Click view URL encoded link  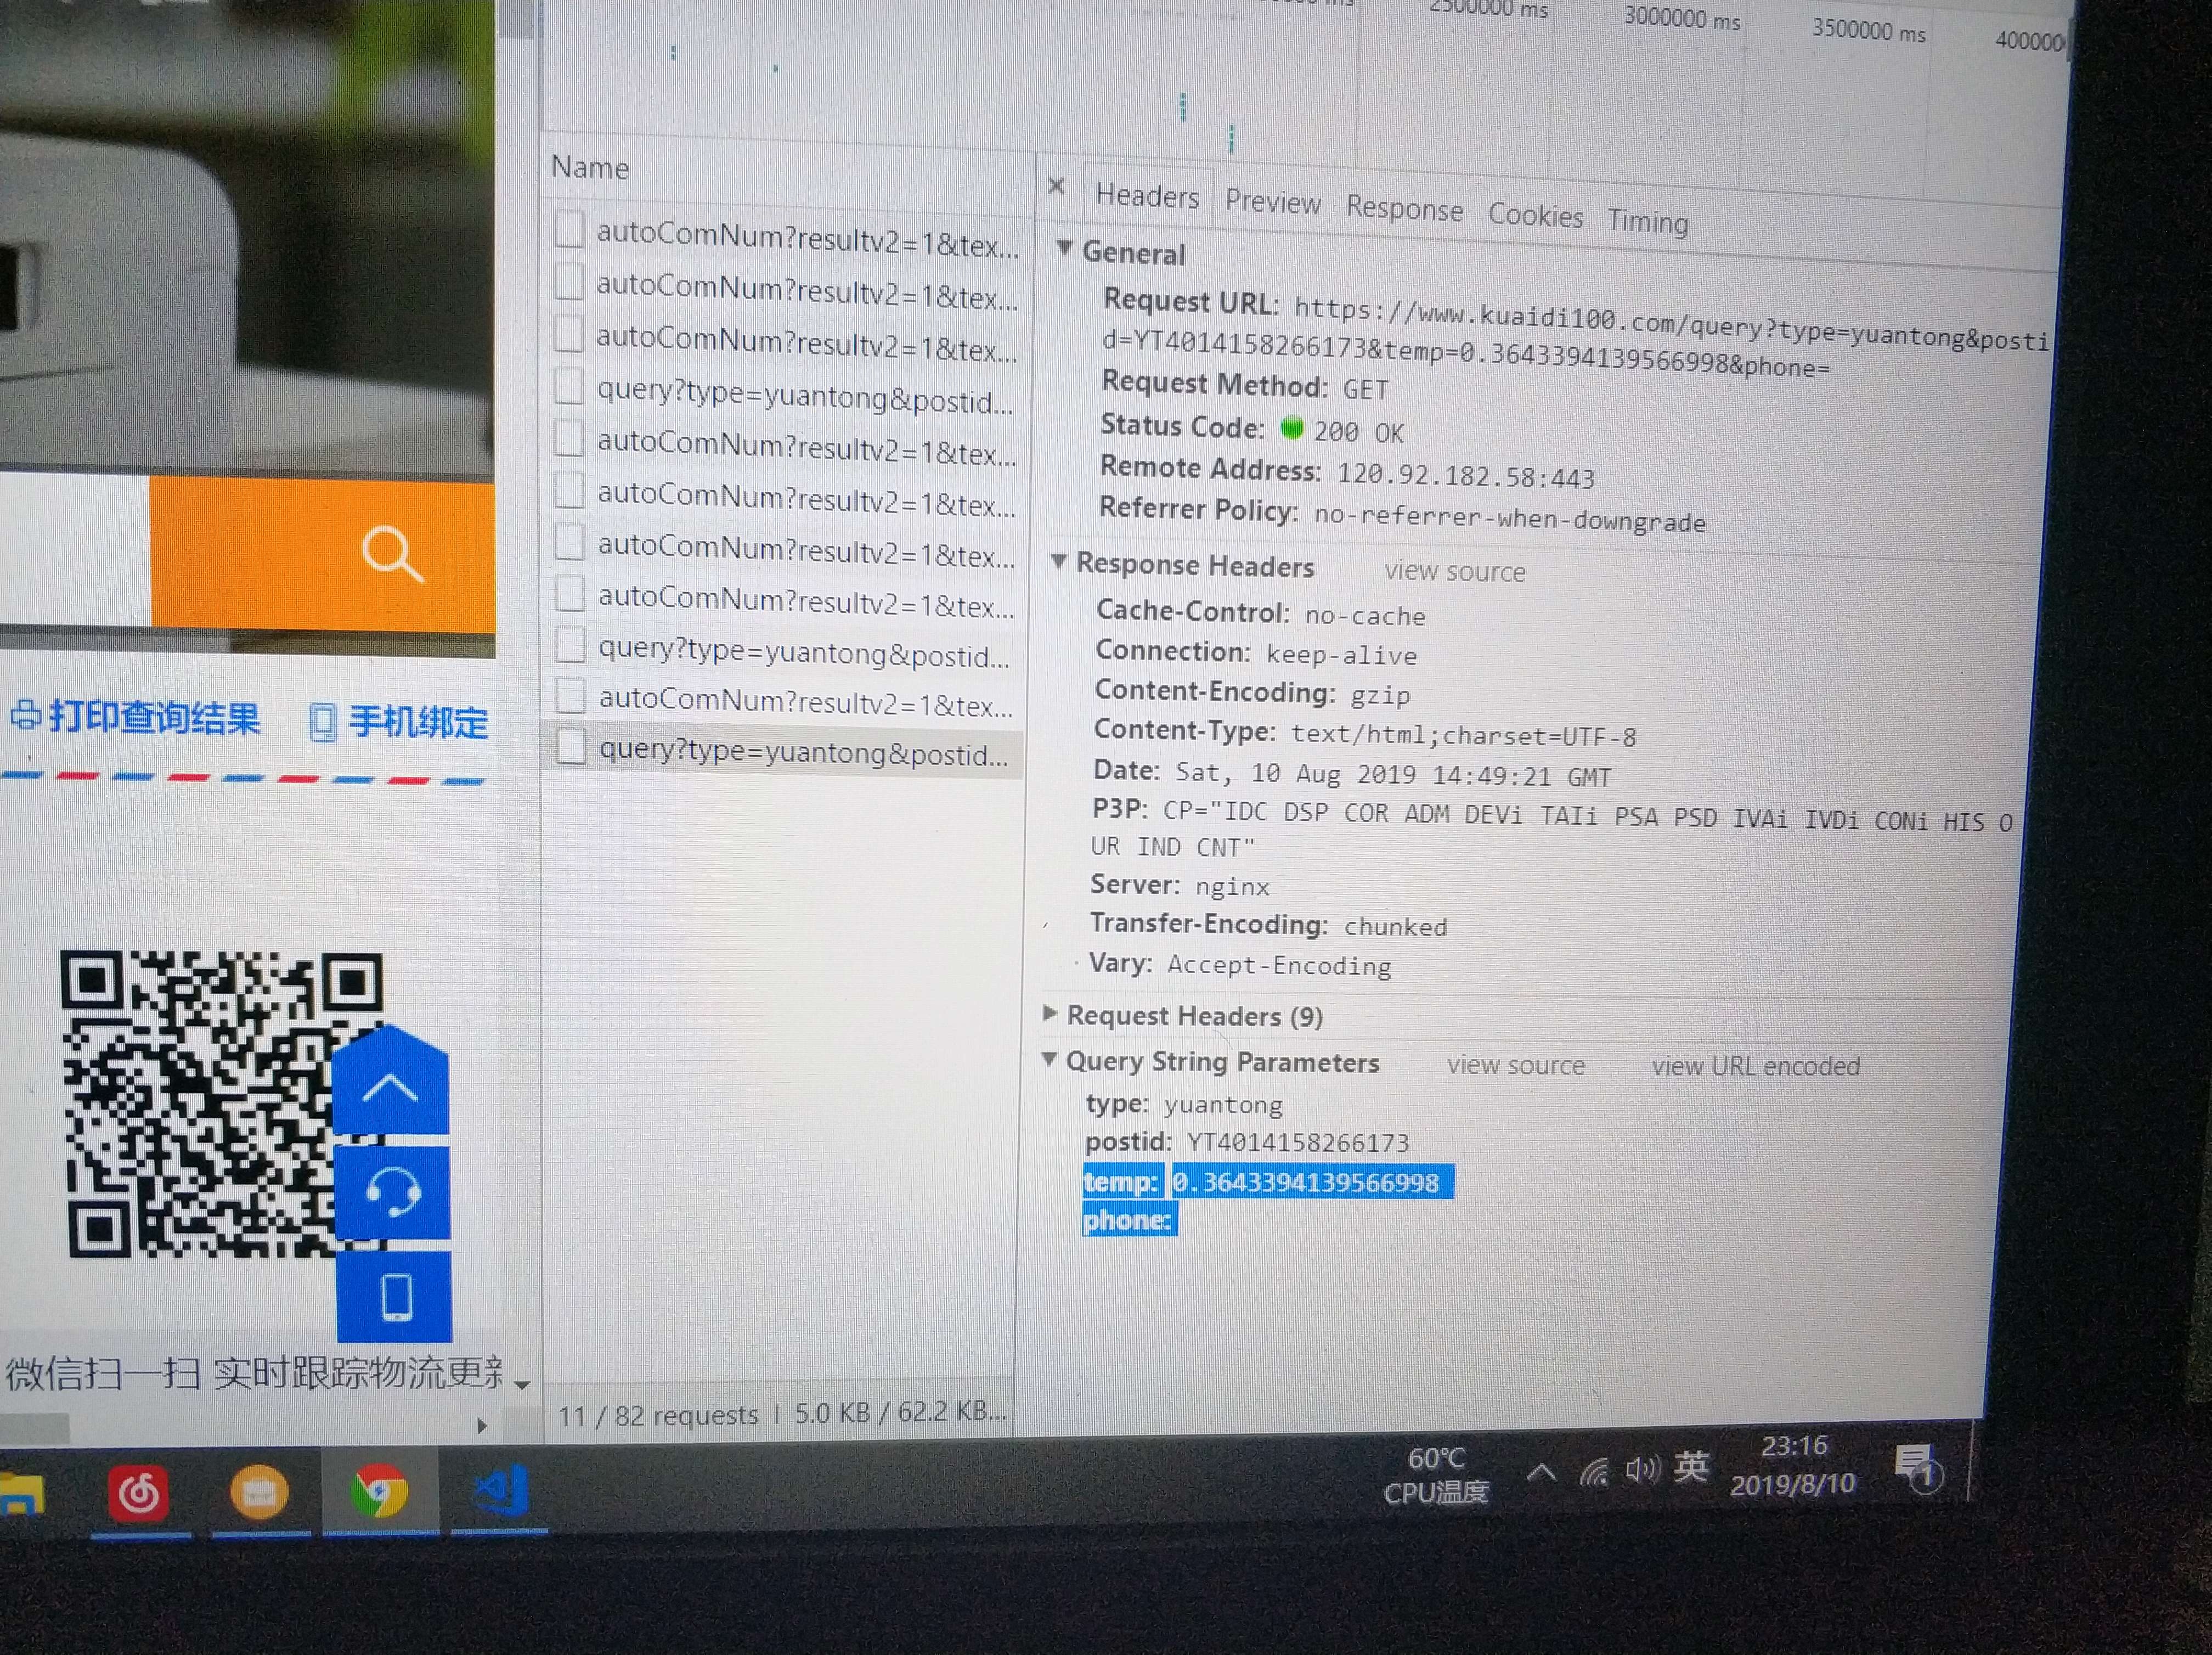pyautogui.click(x=1756, y=1066)
